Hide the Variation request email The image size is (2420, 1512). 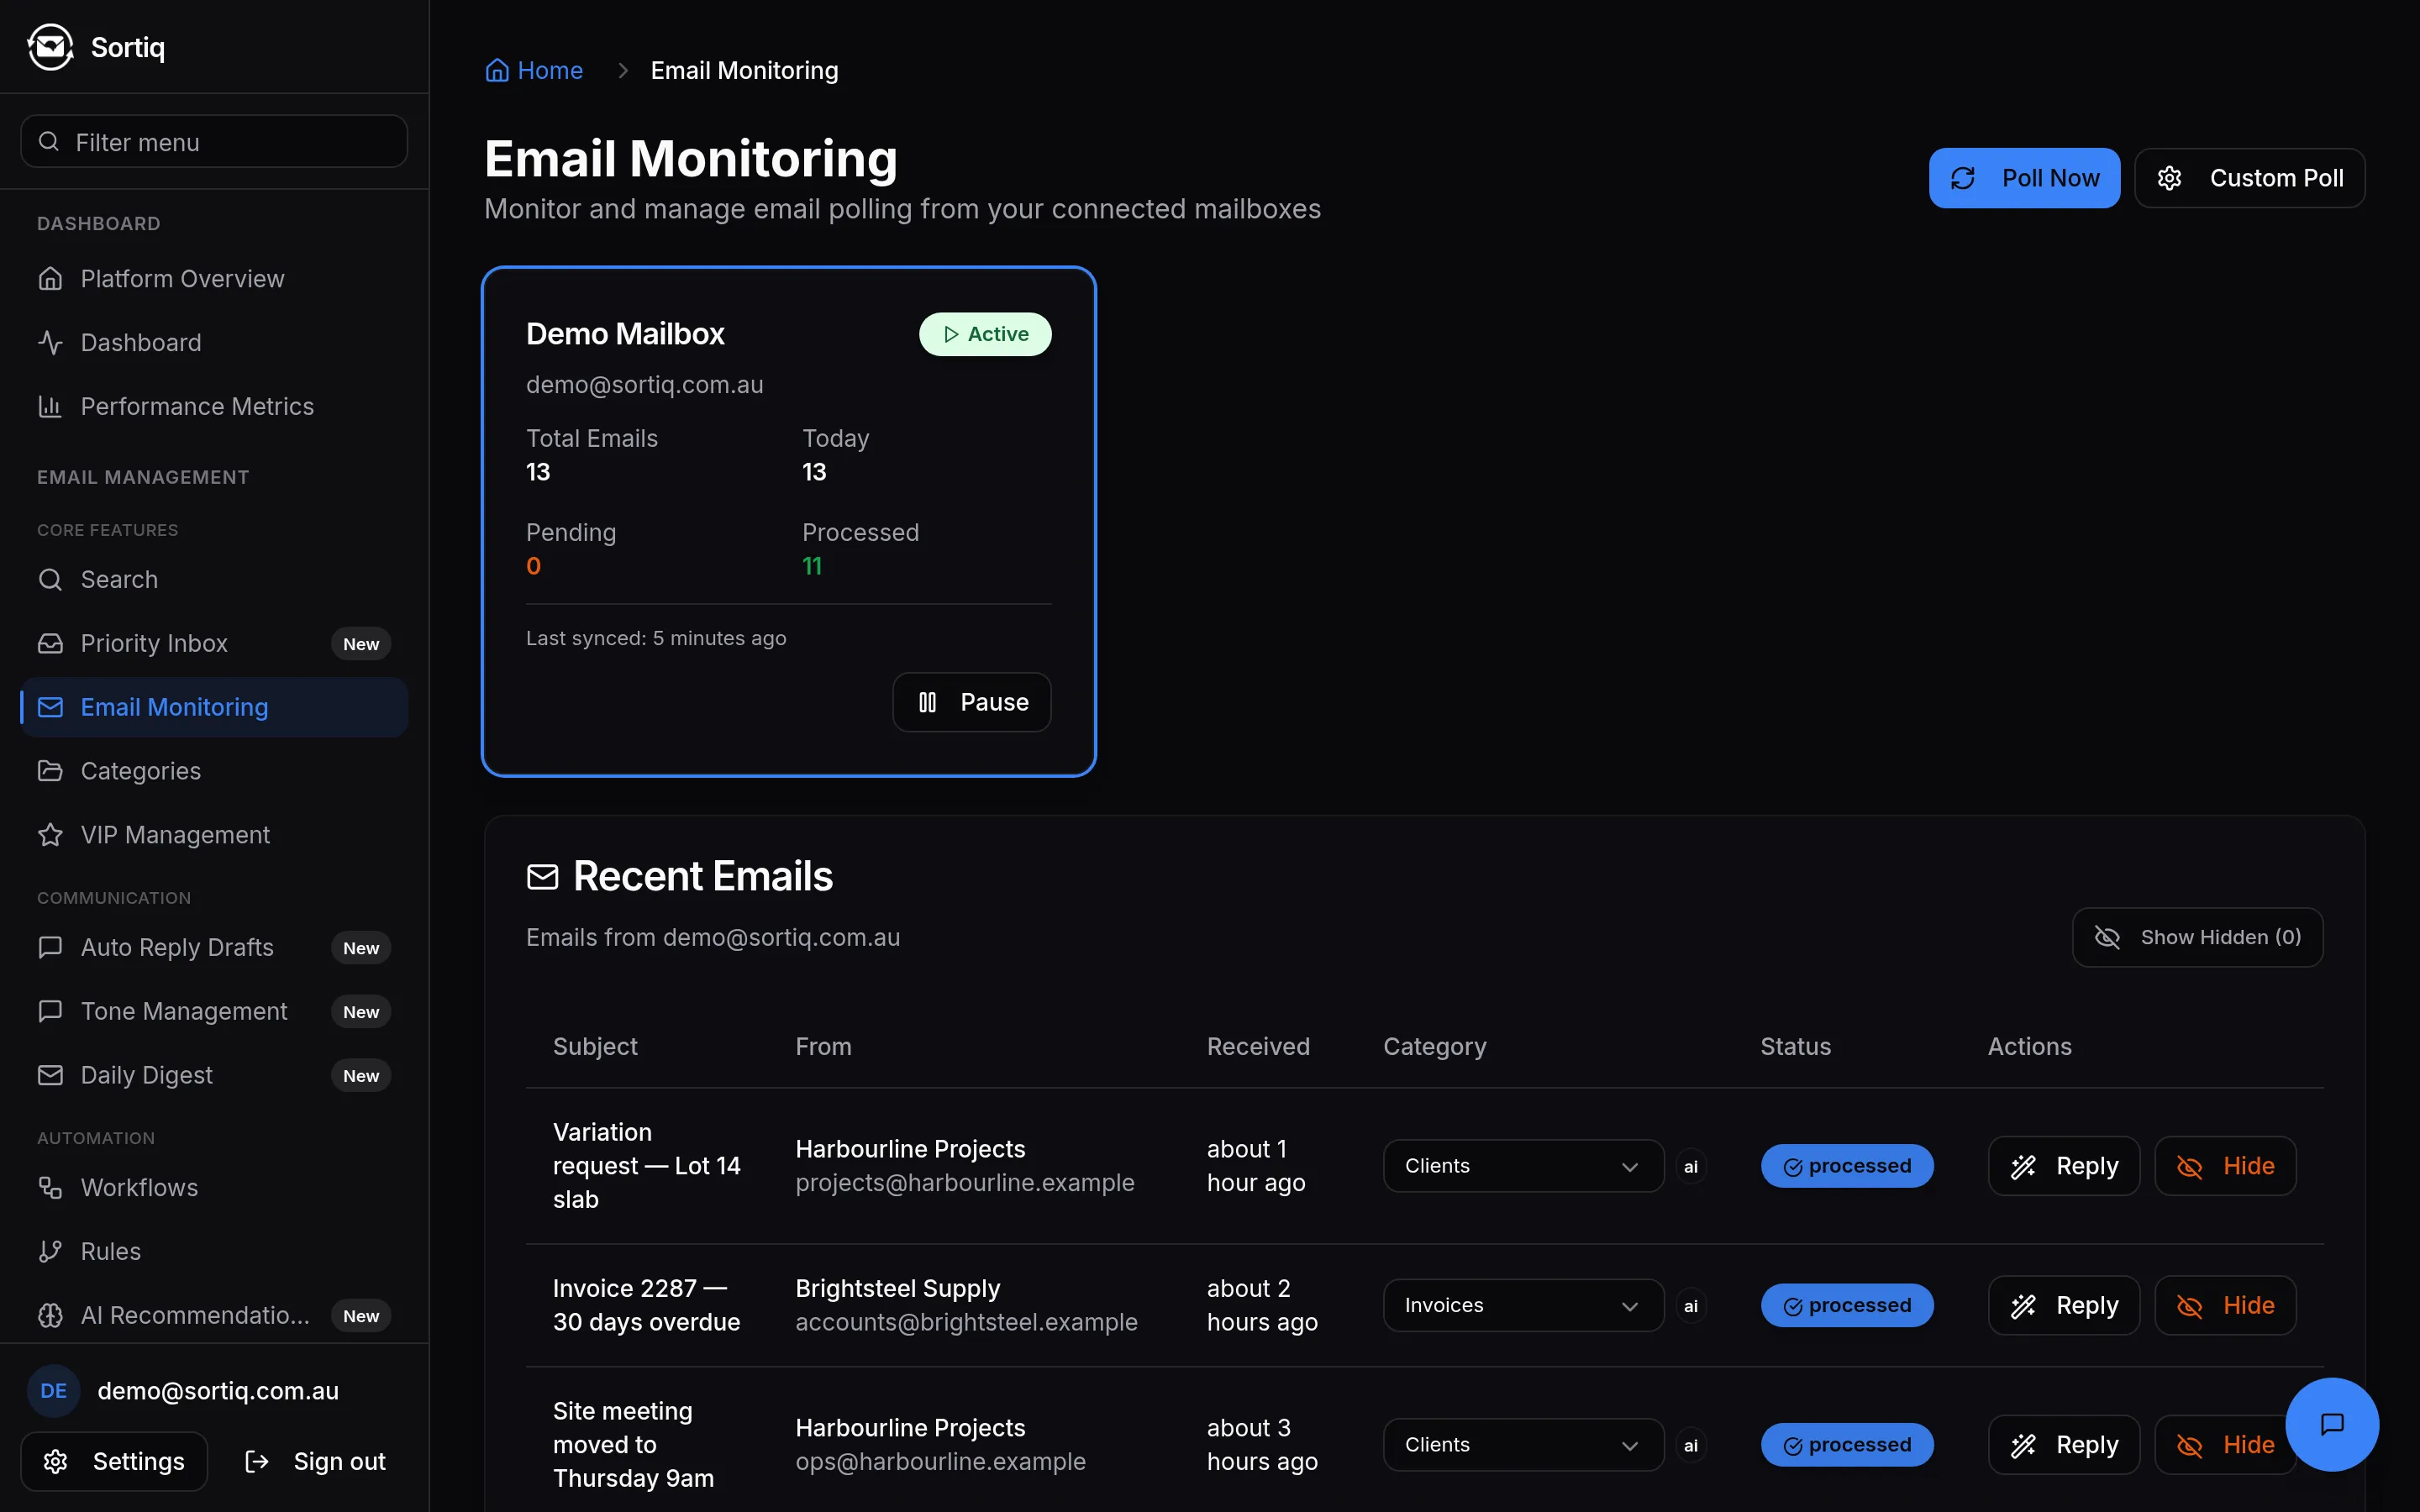coord(2225,1166)
